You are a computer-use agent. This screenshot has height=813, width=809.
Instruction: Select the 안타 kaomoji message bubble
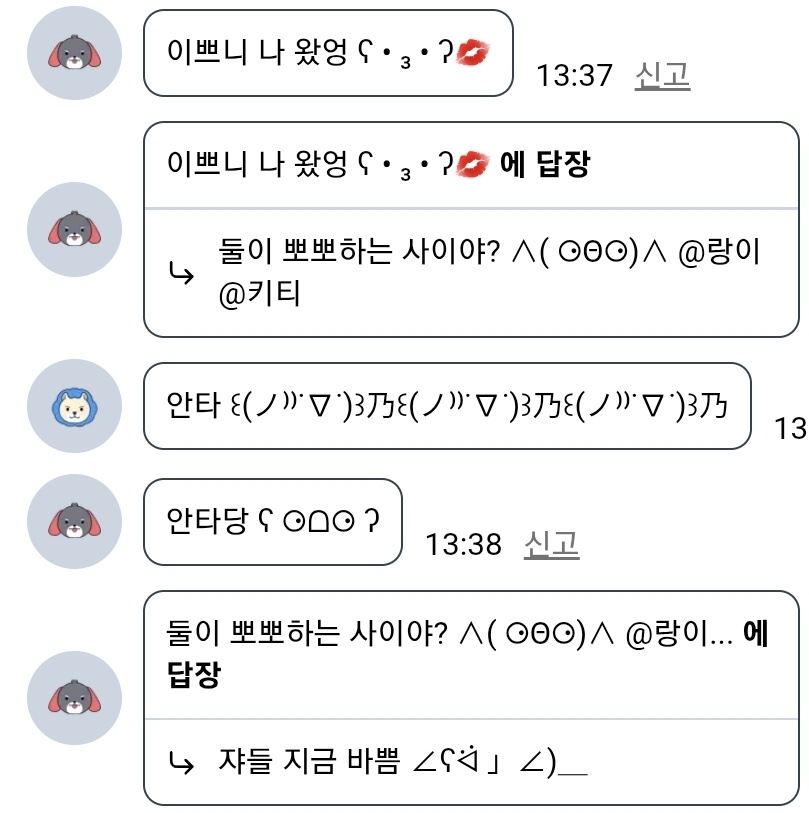click(446, 406)
